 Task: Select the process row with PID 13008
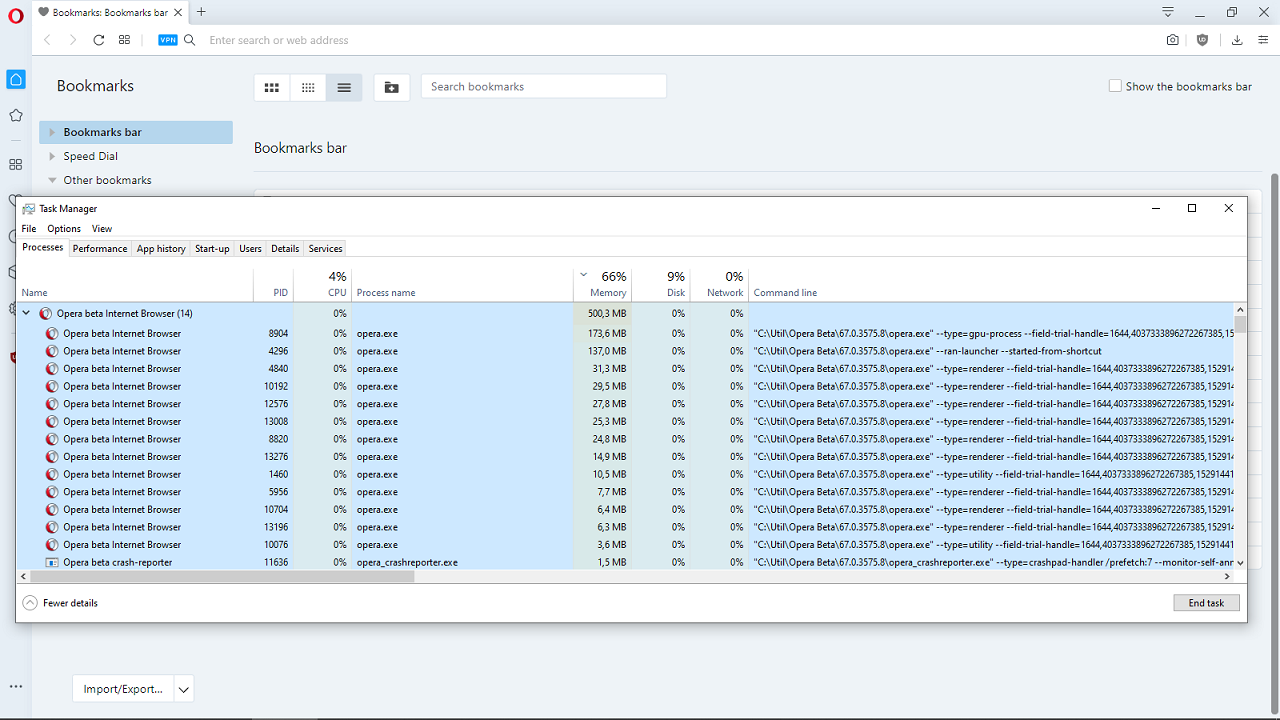[625, 421]
